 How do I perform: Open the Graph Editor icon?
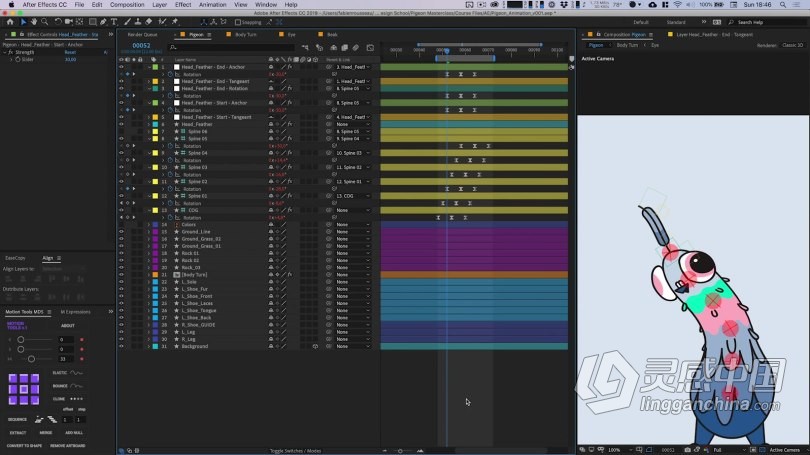coord(370,48)
